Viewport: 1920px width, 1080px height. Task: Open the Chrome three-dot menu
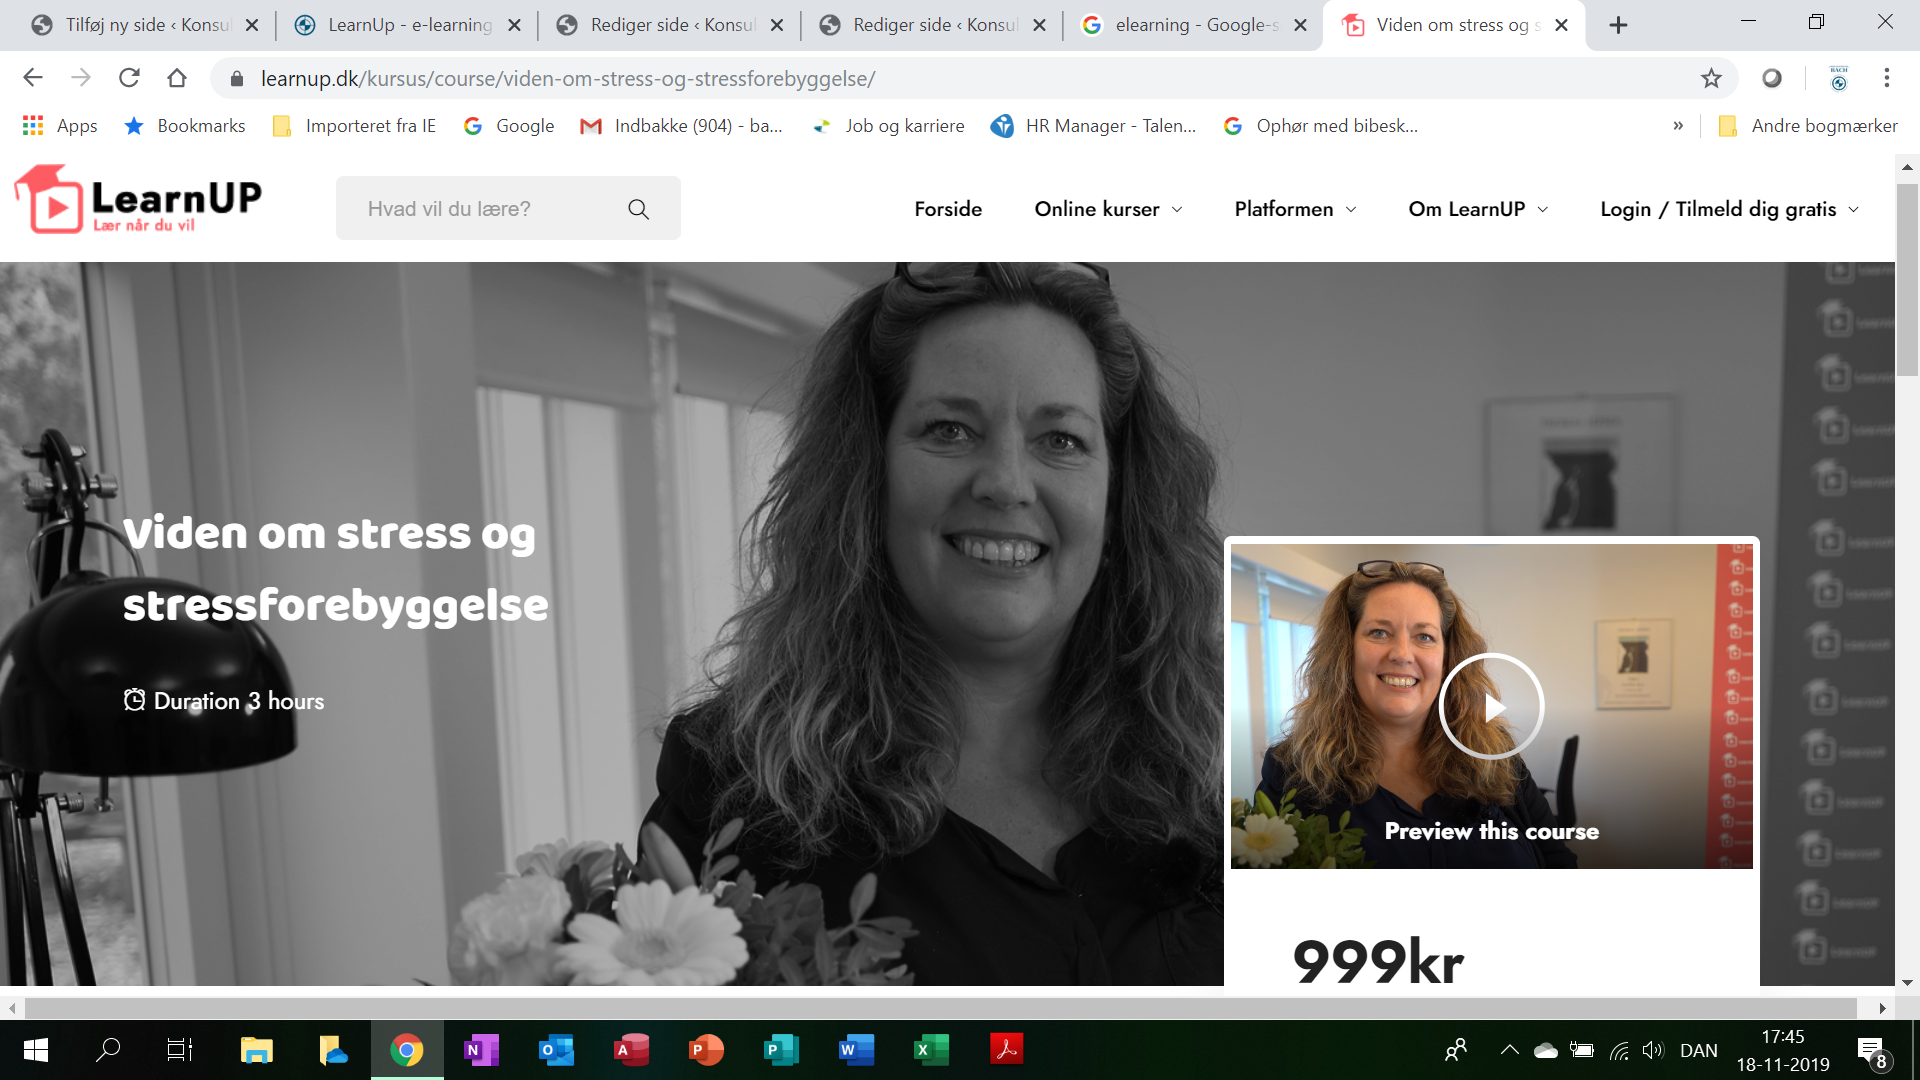point(1886,78)
